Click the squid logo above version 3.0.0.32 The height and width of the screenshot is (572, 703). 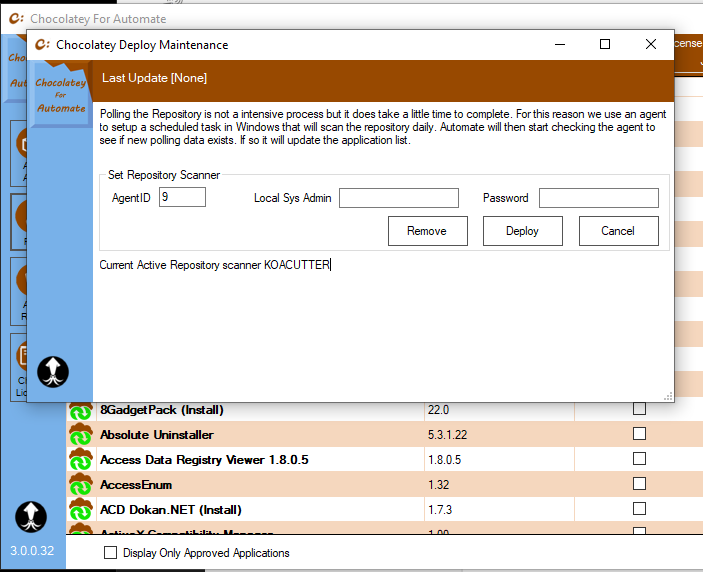coord(30,517)
